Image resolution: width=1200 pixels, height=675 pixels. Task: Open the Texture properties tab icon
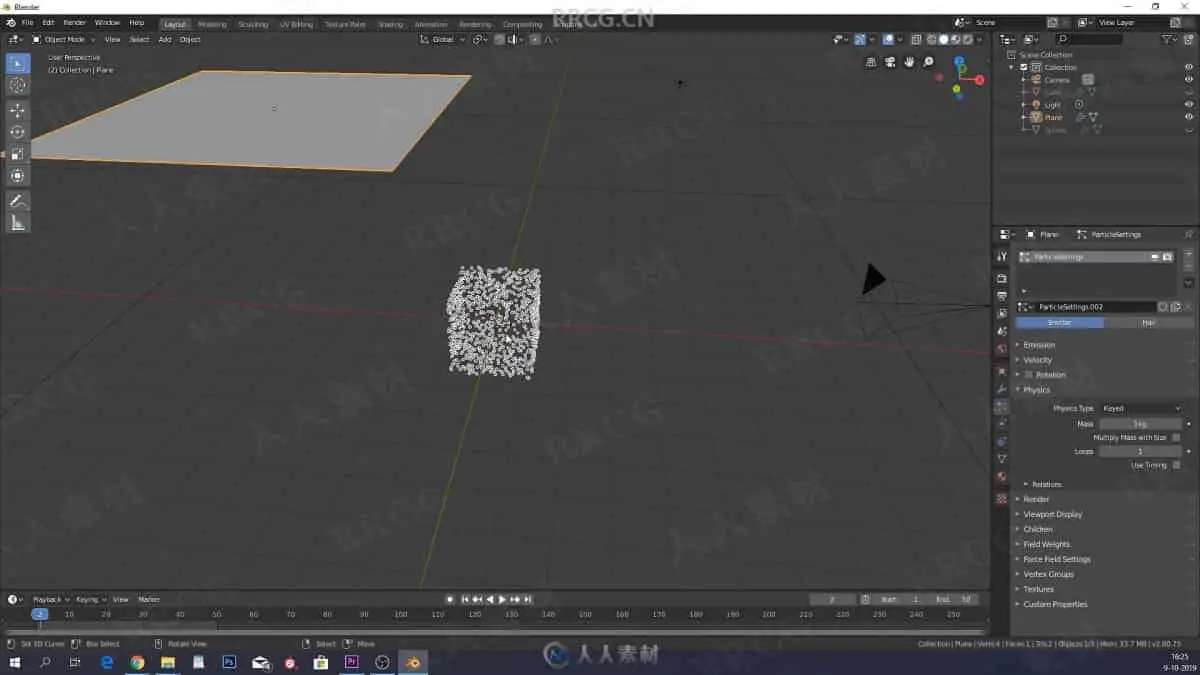1001,498
